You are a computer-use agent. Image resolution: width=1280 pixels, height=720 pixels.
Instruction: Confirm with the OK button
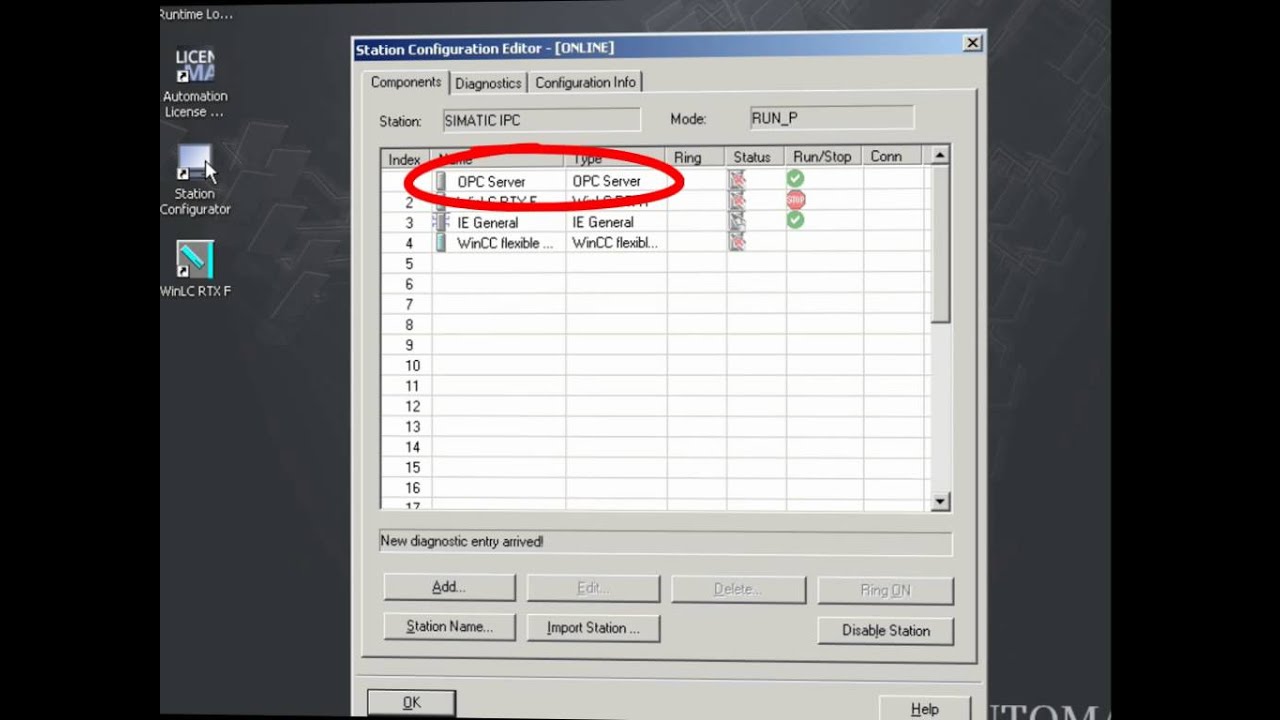coord(411,703)
